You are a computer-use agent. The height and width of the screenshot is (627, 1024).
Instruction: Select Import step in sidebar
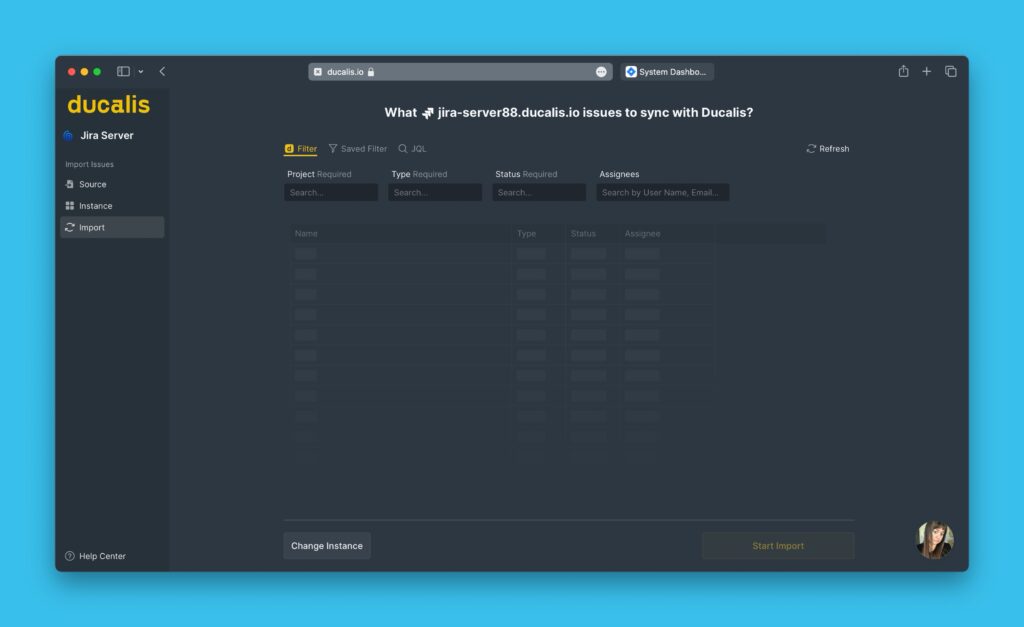pyautogui.click(x=91, y=228)
